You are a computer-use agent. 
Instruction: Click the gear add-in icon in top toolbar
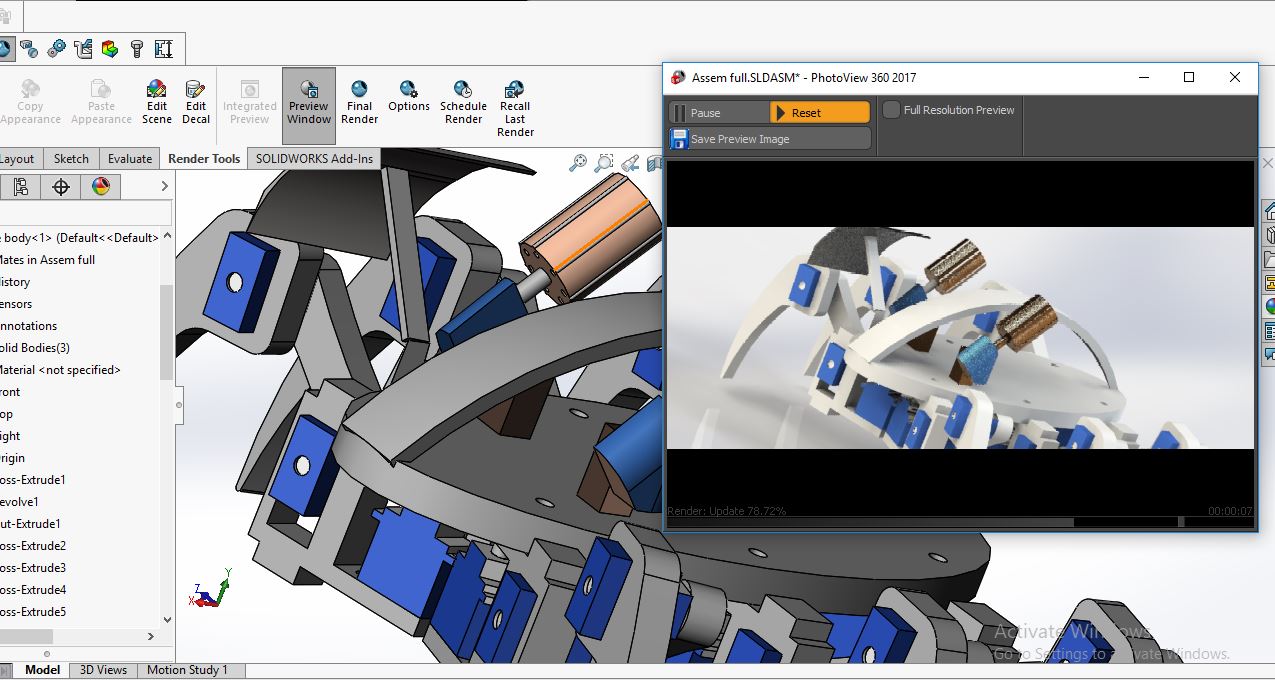57,48
